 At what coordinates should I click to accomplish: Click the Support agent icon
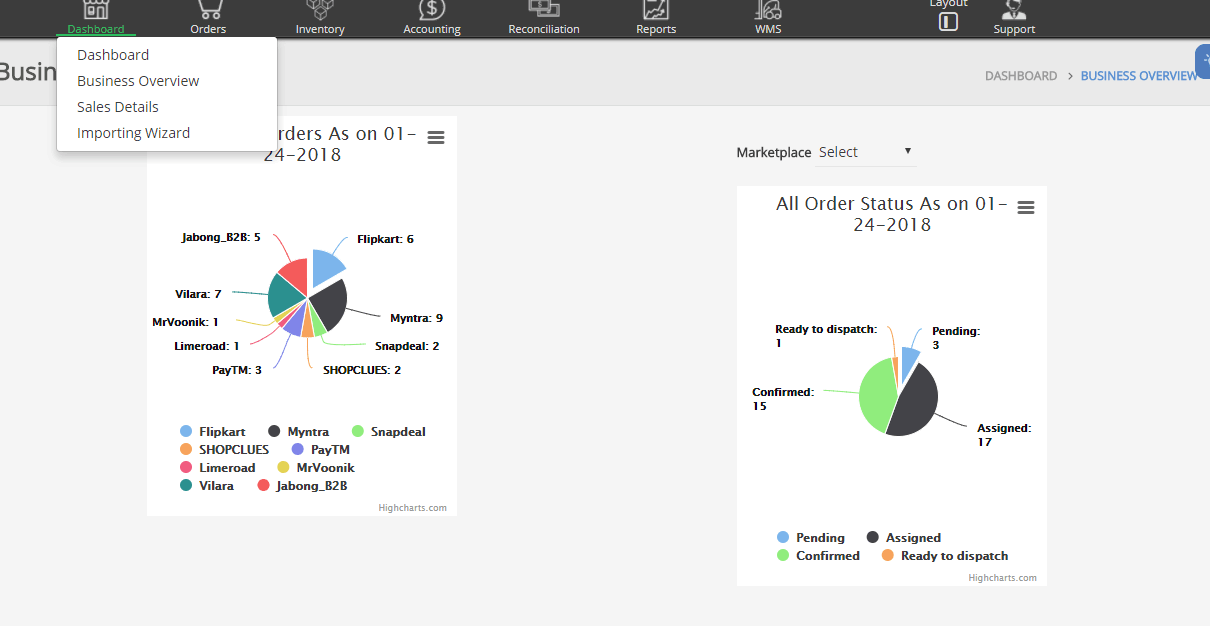coord(1014,10)
